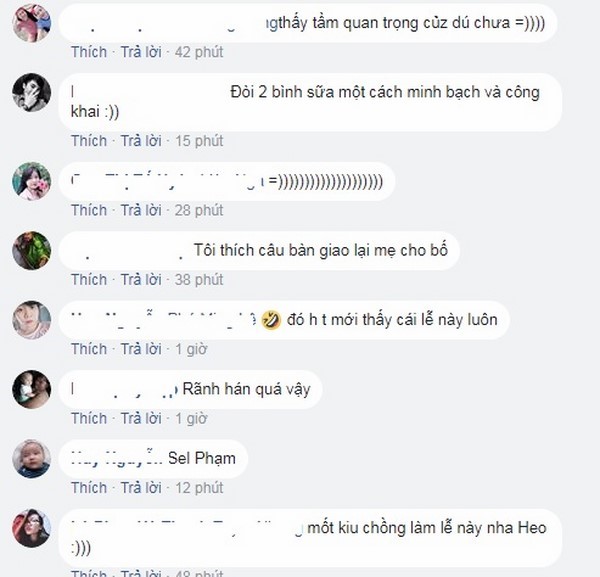Reply to the comment posted 15 phút ago
The width and height of the screenshot is (600, 577).
click(x=141, y=141)
